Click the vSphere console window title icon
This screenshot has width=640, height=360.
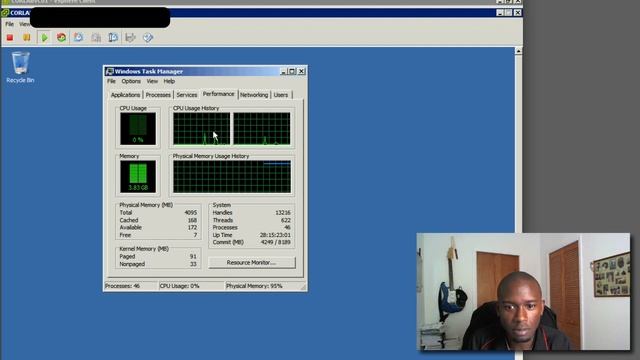click(x=5, y=13)
